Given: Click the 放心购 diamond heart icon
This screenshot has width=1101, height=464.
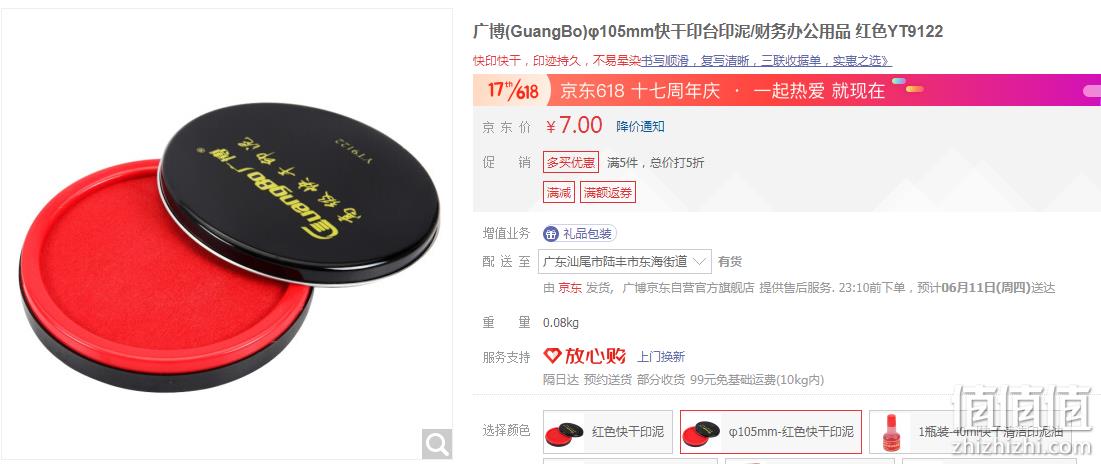Looking at the screenshot, I should click(553, 356).
